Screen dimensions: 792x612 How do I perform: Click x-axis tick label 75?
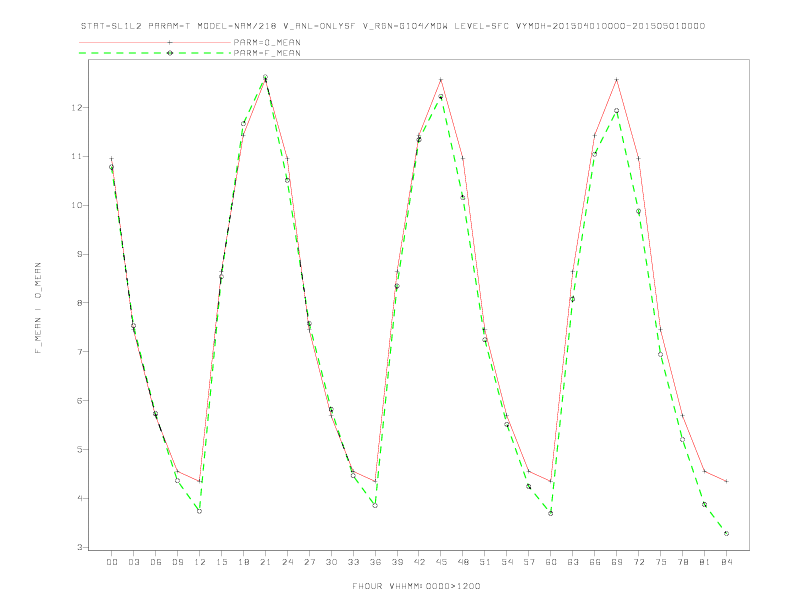click(x=661, y=562)
